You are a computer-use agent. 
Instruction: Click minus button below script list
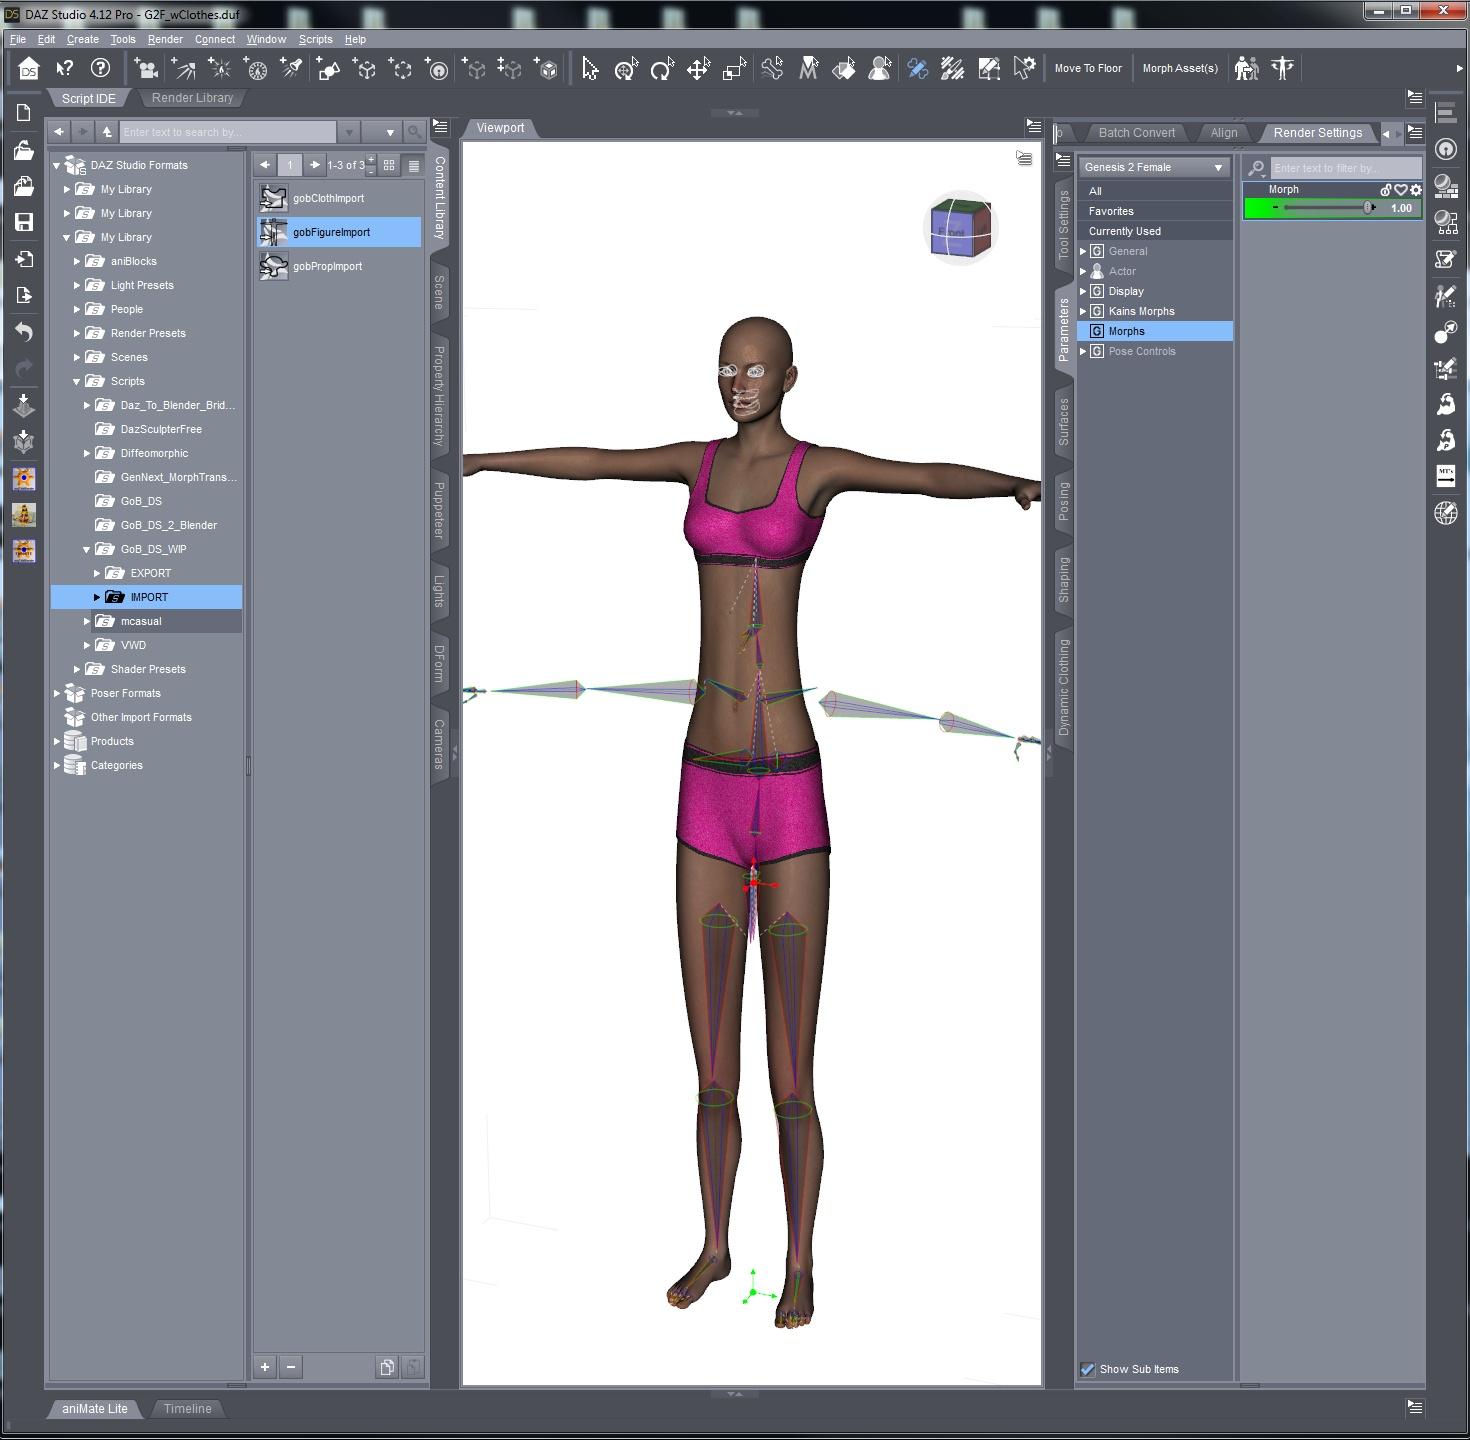pyautogui.click(x=291, y=1367)
